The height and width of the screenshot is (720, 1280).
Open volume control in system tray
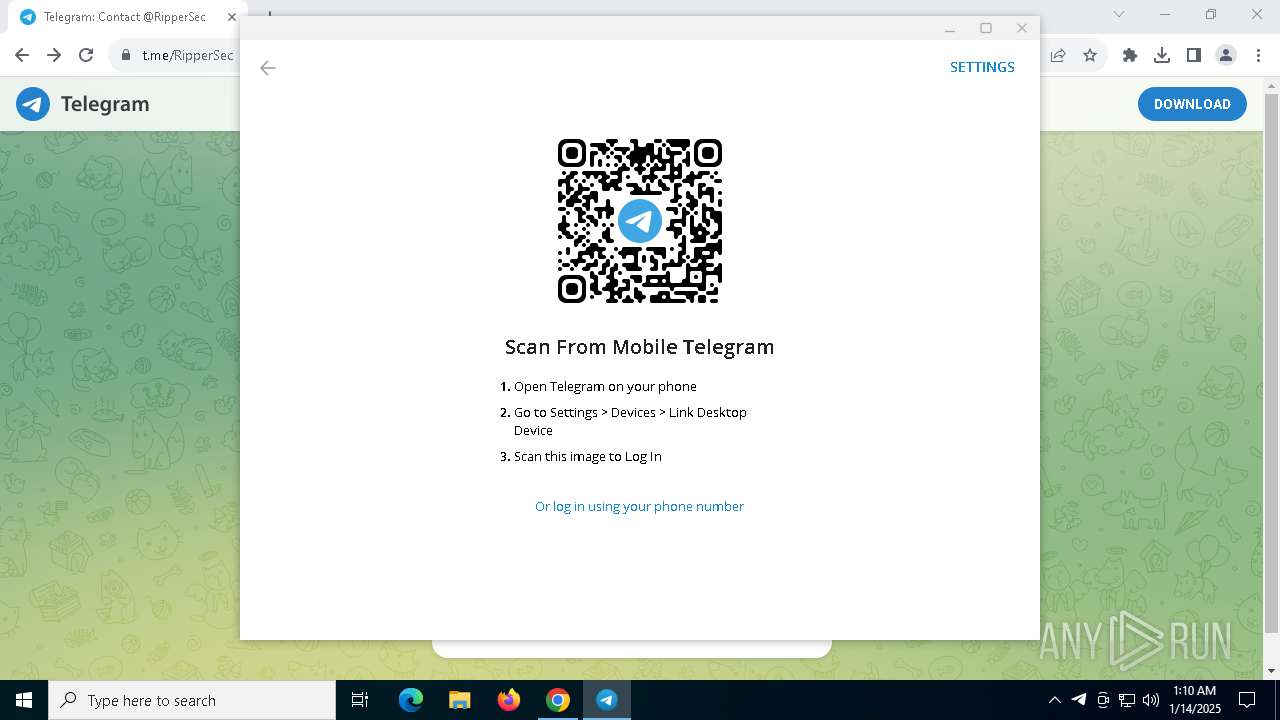(1151, 700)
